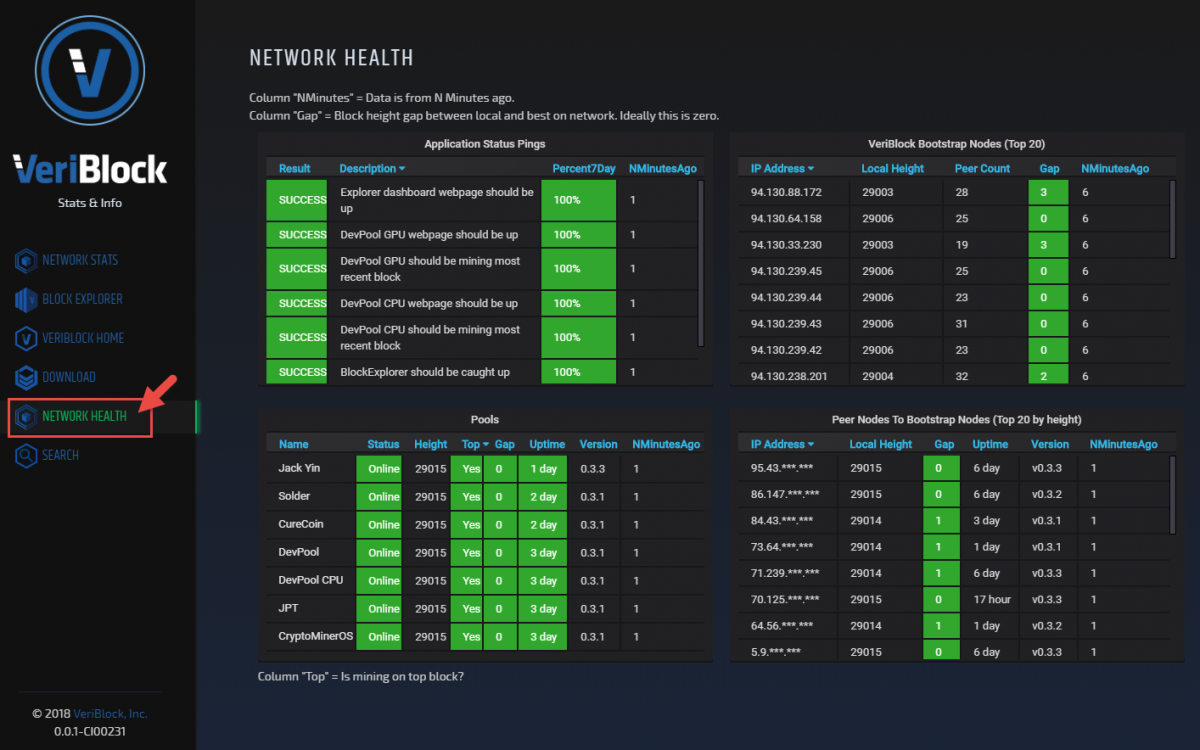The width and height of the screenshot is (1200, 750).
Task: Click the Solder pool name
Action: coord(294,496)
